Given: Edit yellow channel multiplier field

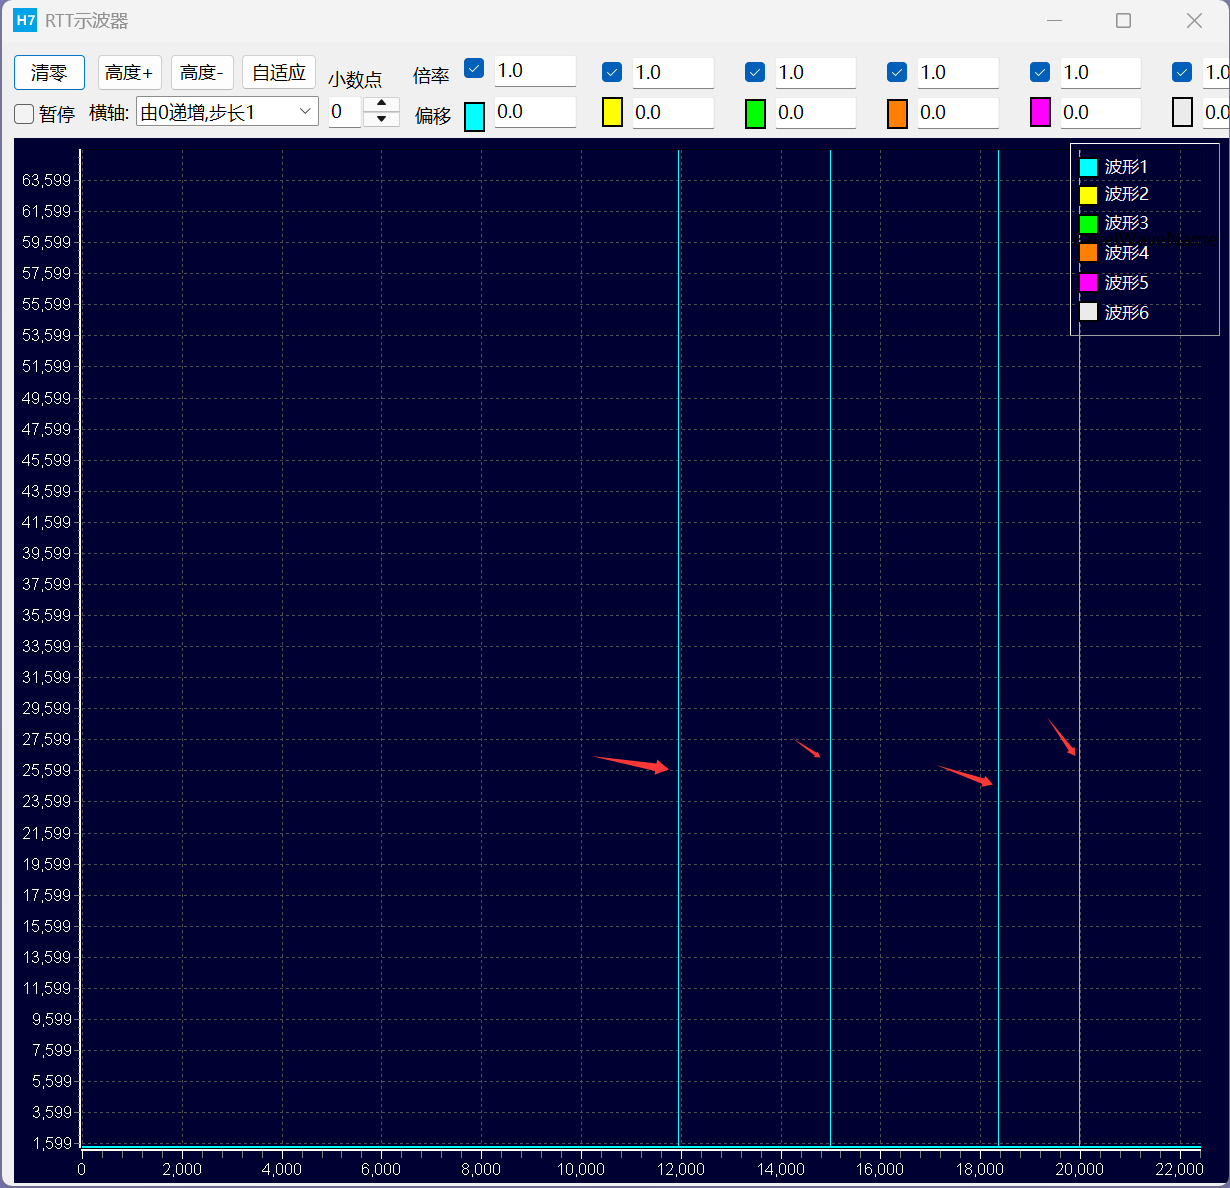Looking at the screenshot, I should 673,73.
